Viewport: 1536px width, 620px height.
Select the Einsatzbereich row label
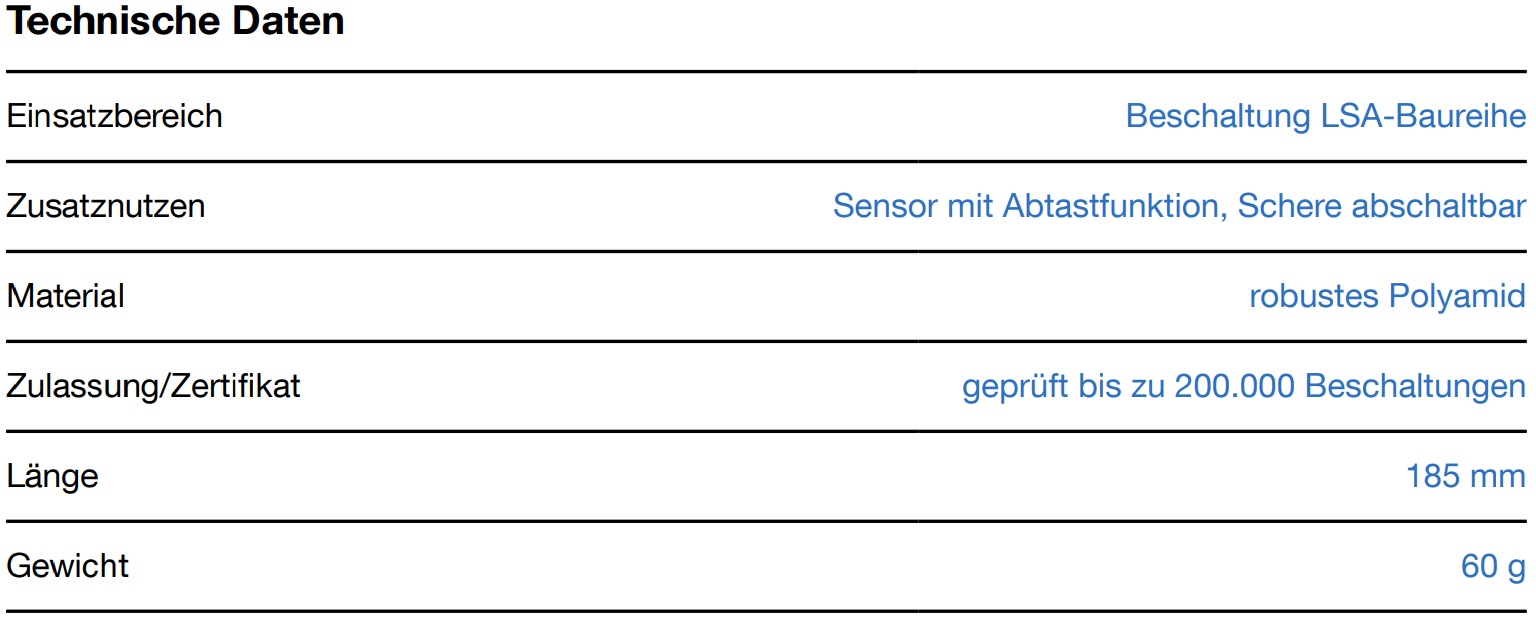click(114, 116)
